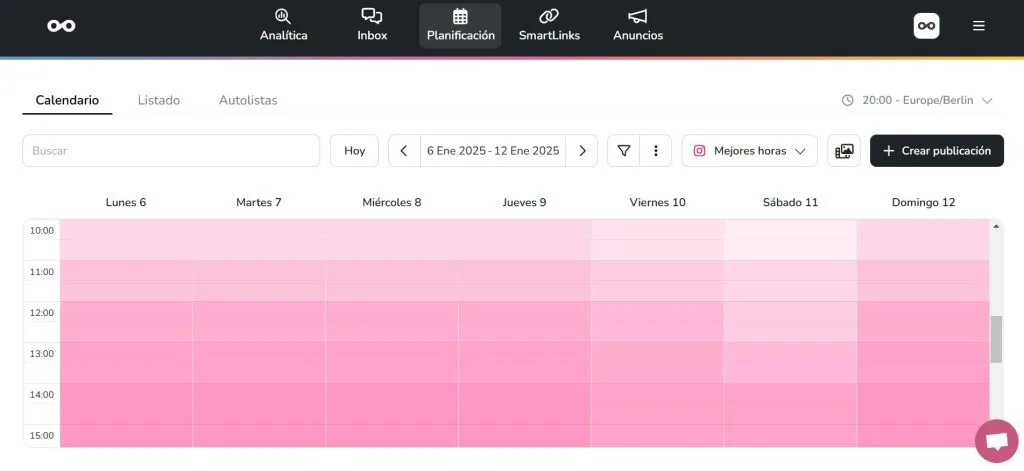The width and height of the screenshot is (1024, 471).
Task: Expand the Mejores horas dropdown
Action: [750, 150]
